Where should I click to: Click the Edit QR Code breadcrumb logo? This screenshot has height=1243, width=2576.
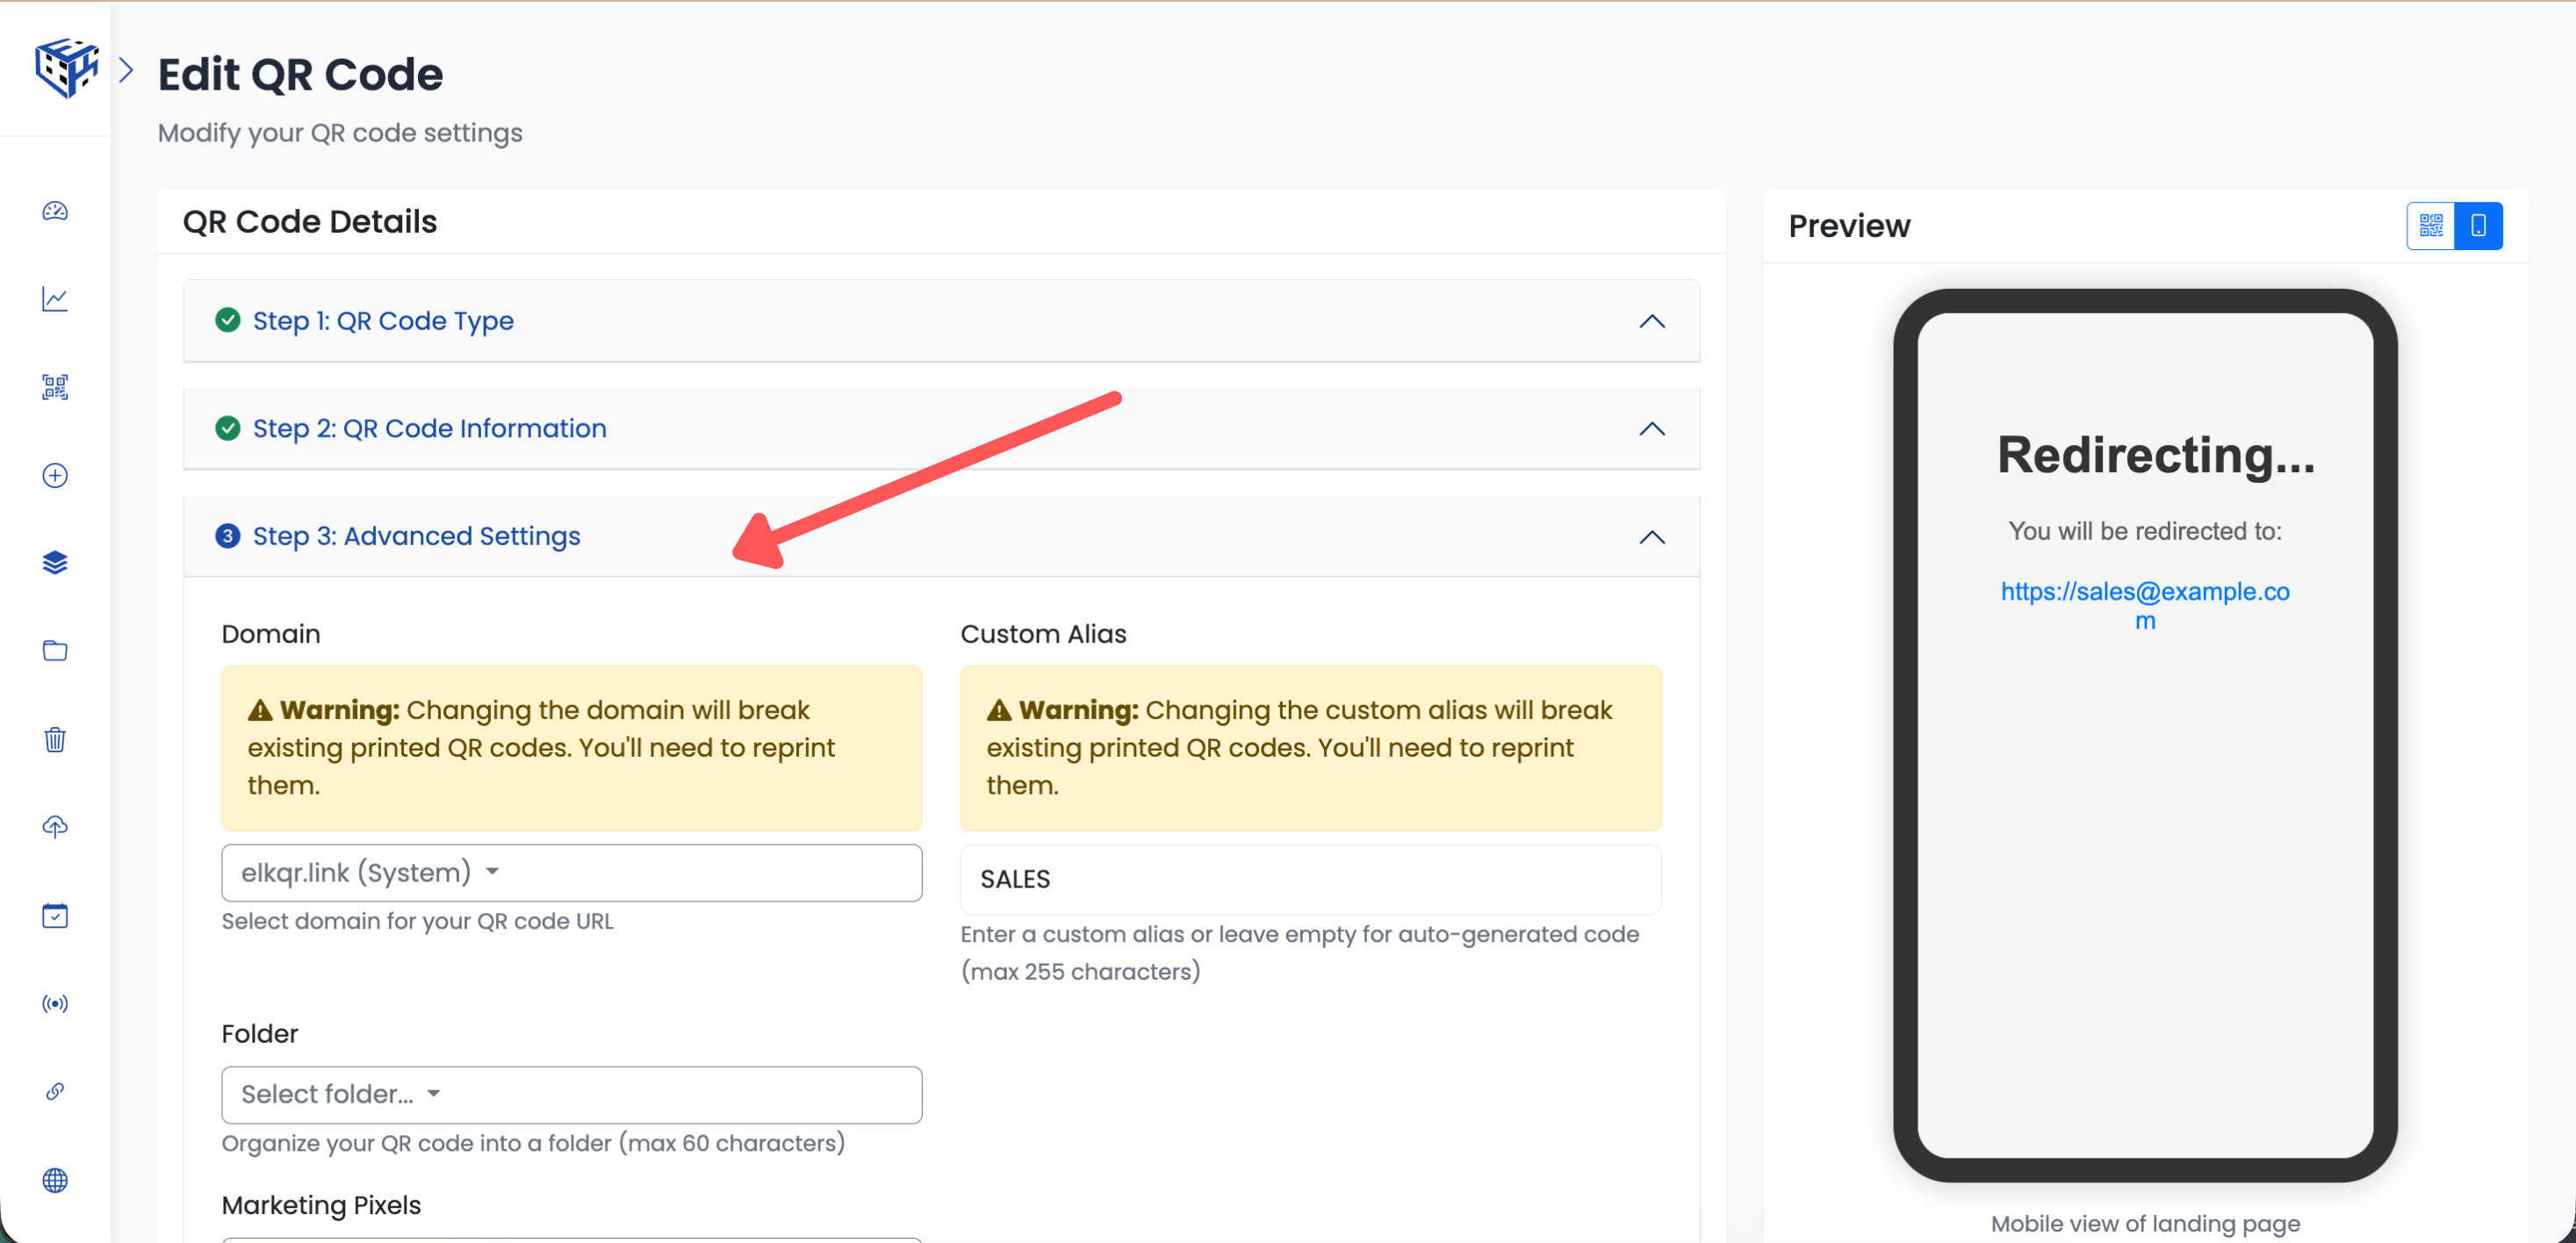click(x=66, y=67)
